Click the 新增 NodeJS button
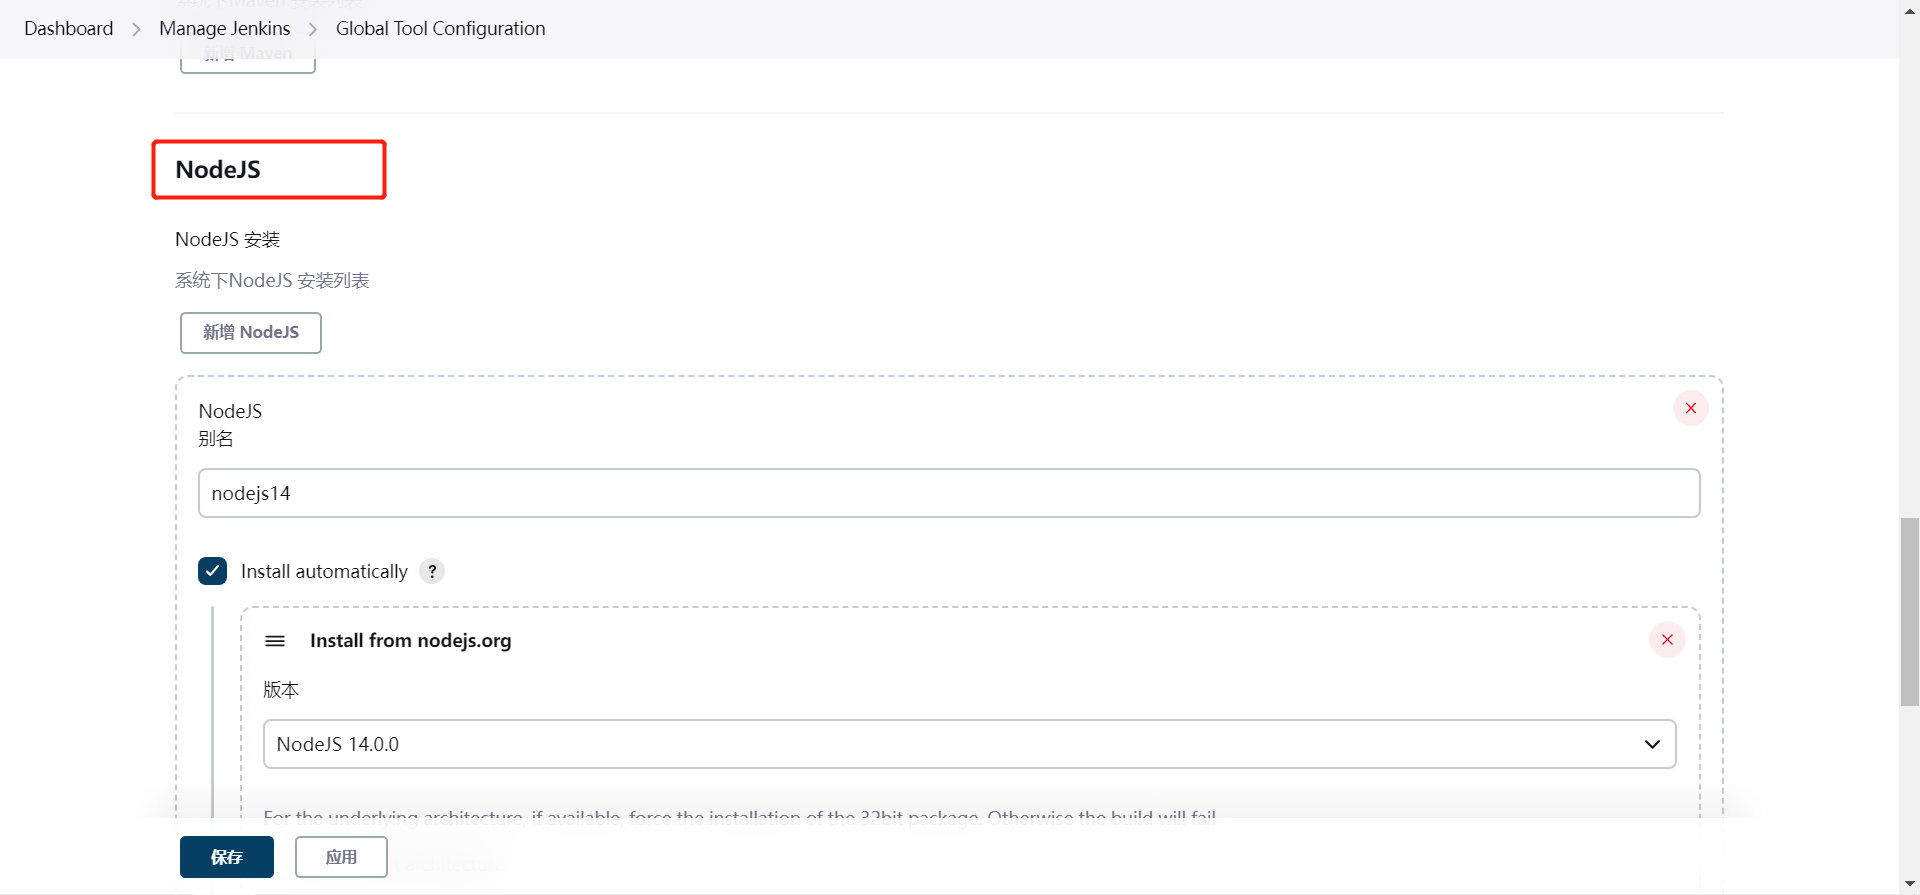 click(x=250, y=333)
